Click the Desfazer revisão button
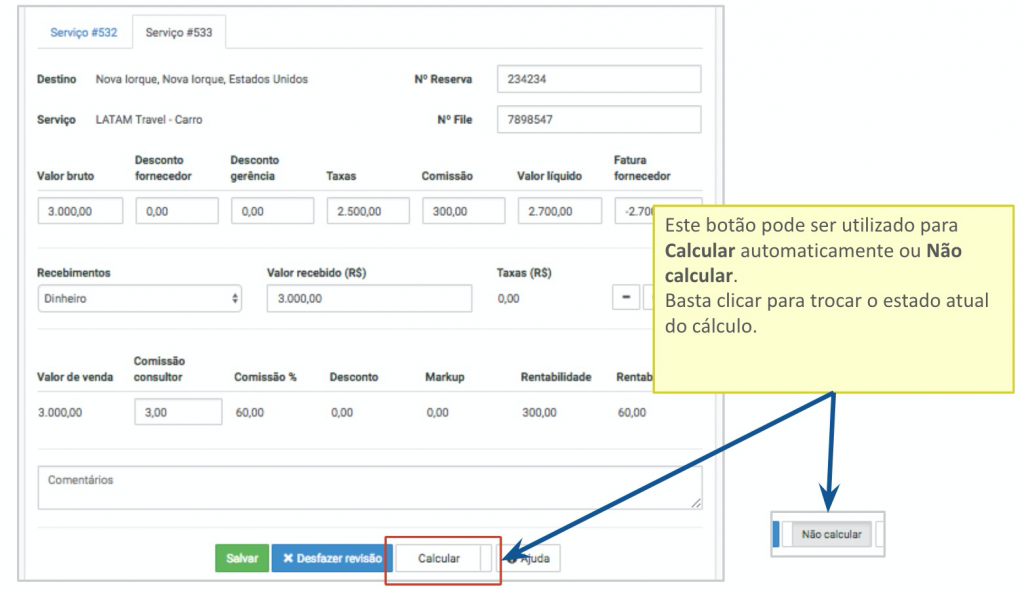 [332, 558]
